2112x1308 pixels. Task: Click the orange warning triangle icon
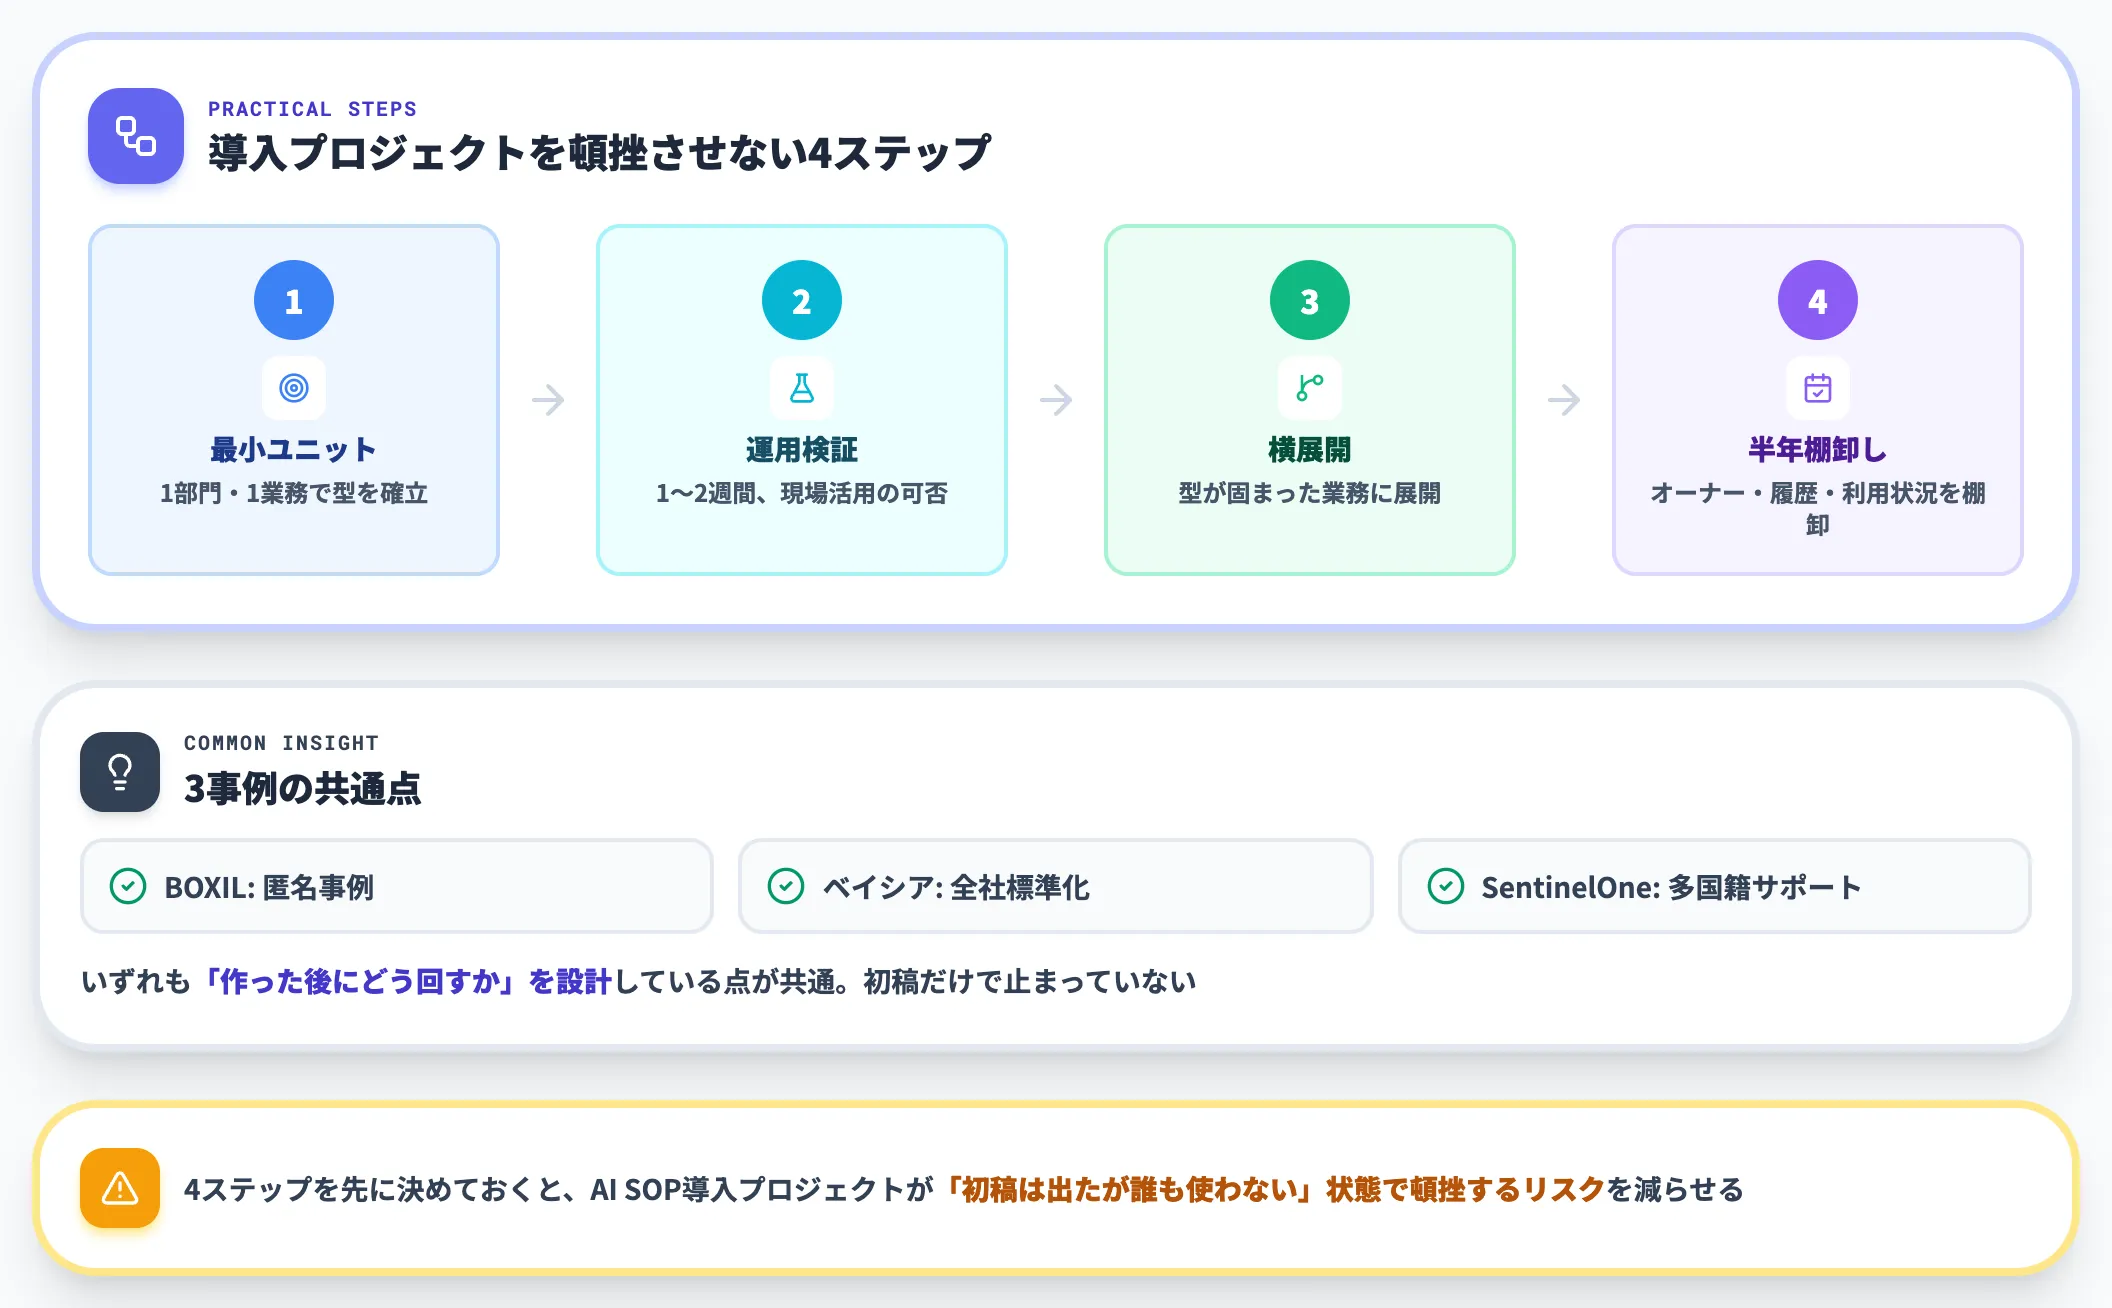[120, 1188]
